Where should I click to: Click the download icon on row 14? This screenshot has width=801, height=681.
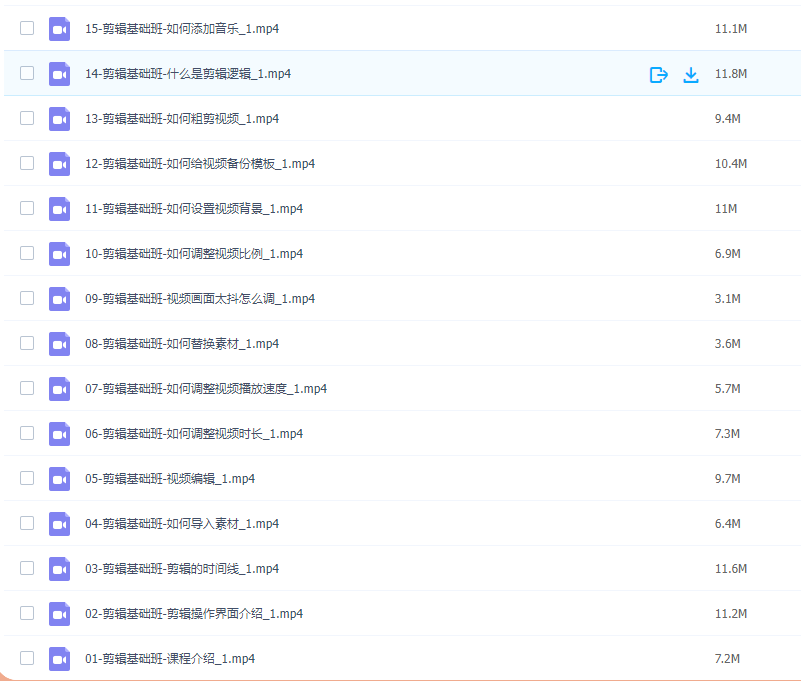click(691, 75)
